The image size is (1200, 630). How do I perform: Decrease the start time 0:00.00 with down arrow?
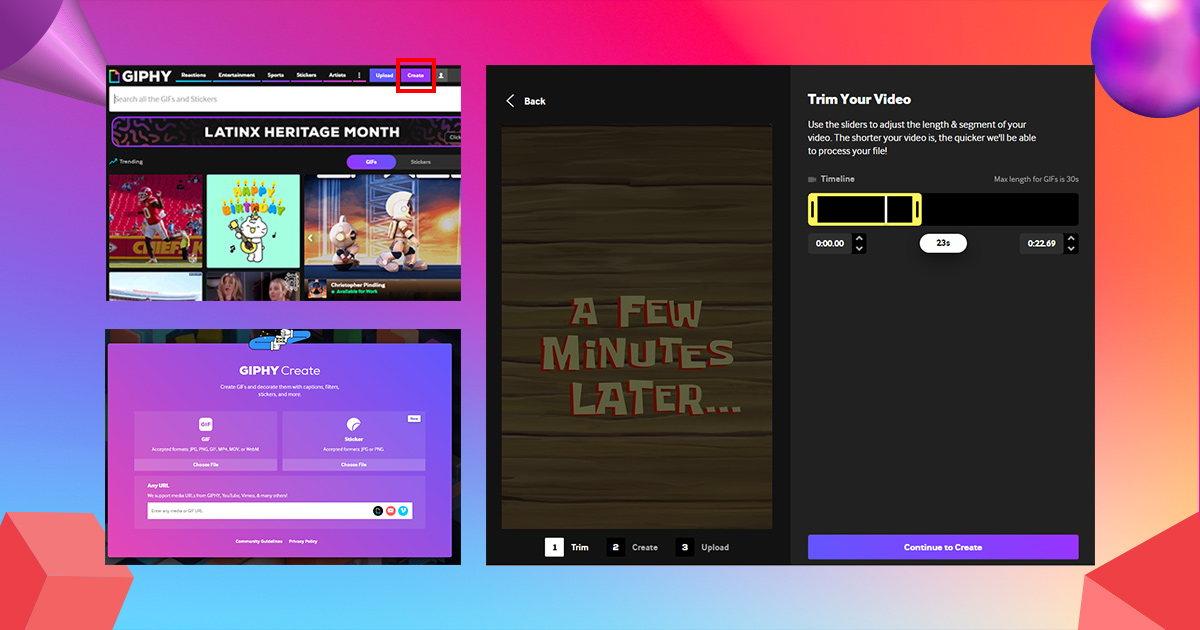pos(859,248)
